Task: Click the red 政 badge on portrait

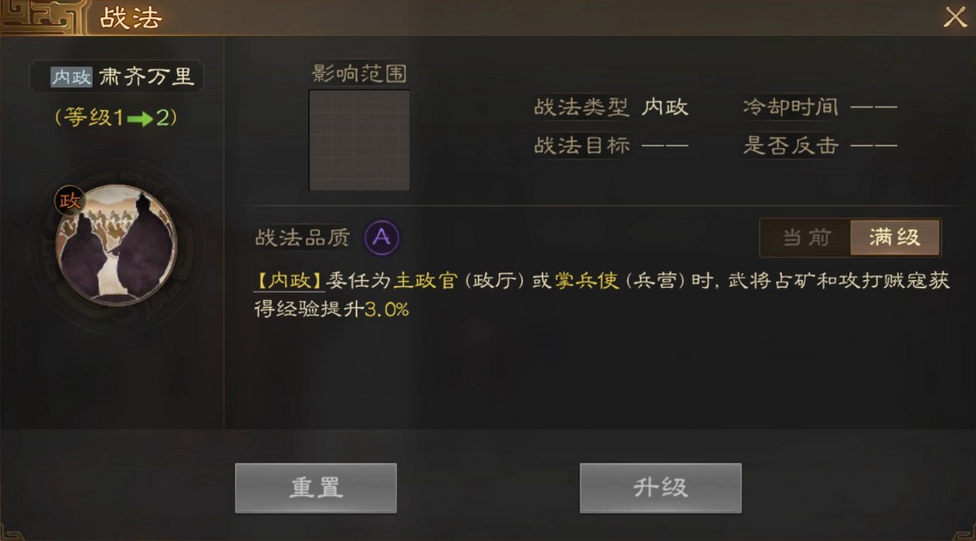Action: pyautogui.click(x=70, y=200)
